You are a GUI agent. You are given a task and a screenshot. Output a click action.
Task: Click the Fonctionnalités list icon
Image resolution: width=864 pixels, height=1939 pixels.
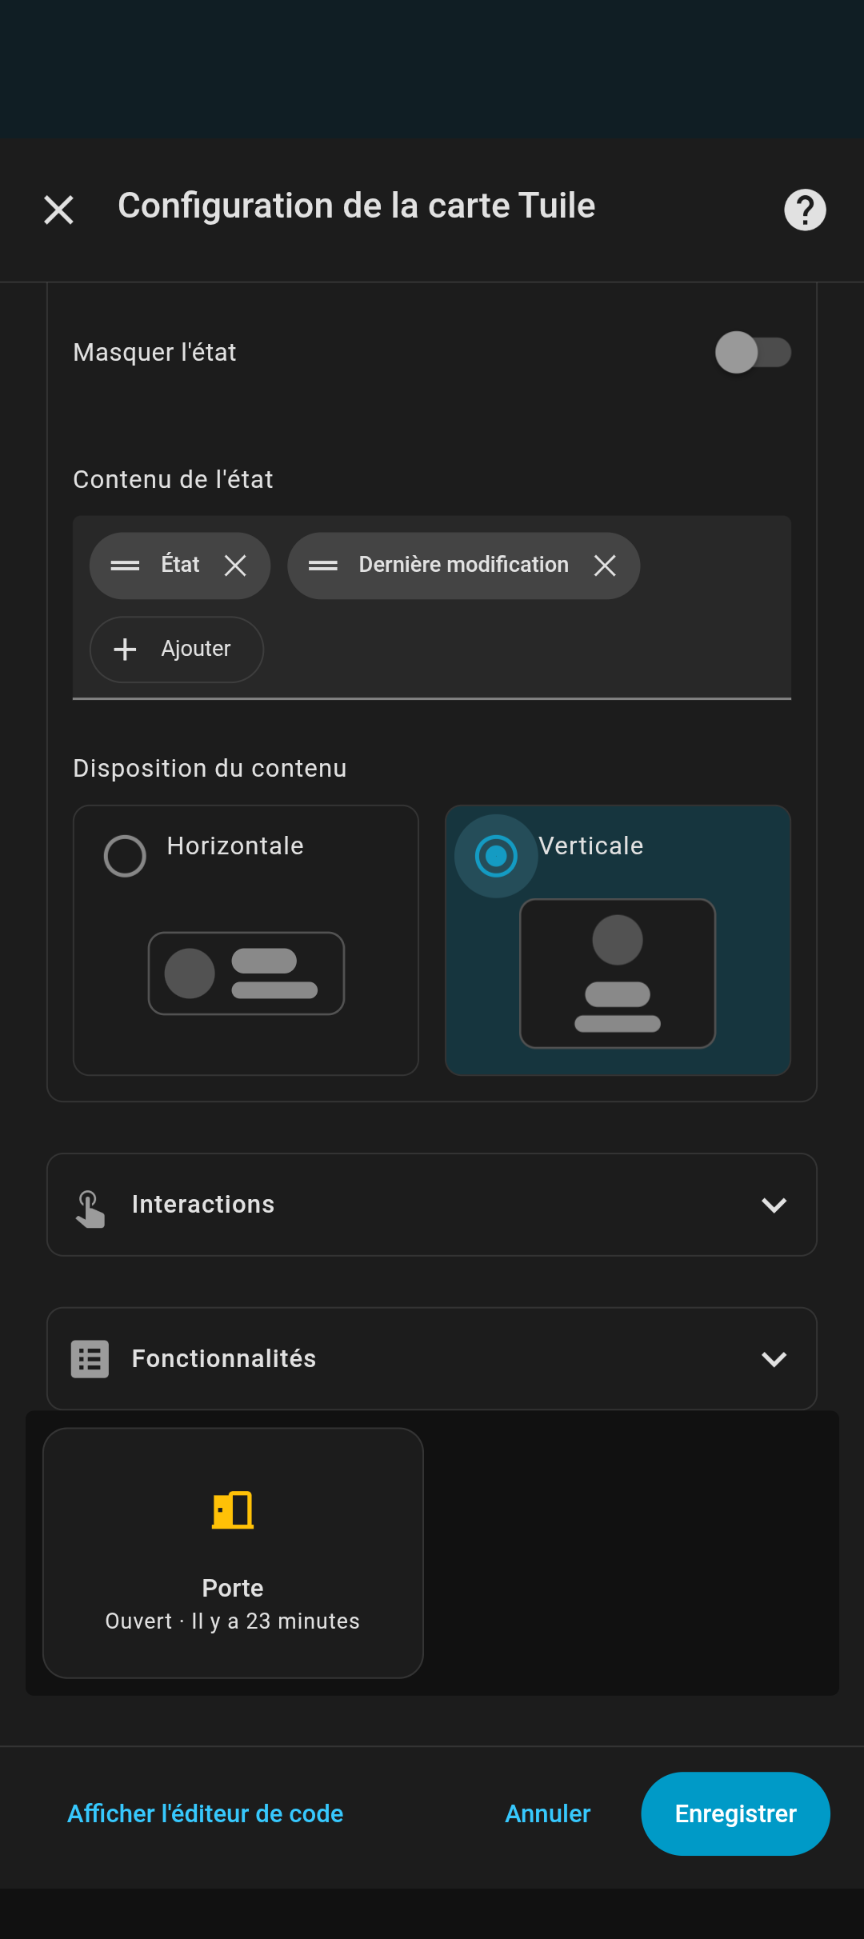pyautogui.click(x=90, y=1359)
